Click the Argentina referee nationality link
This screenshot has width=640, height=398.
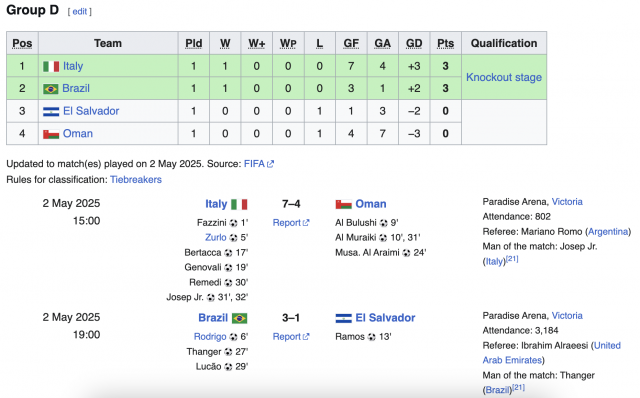[608, 232]
